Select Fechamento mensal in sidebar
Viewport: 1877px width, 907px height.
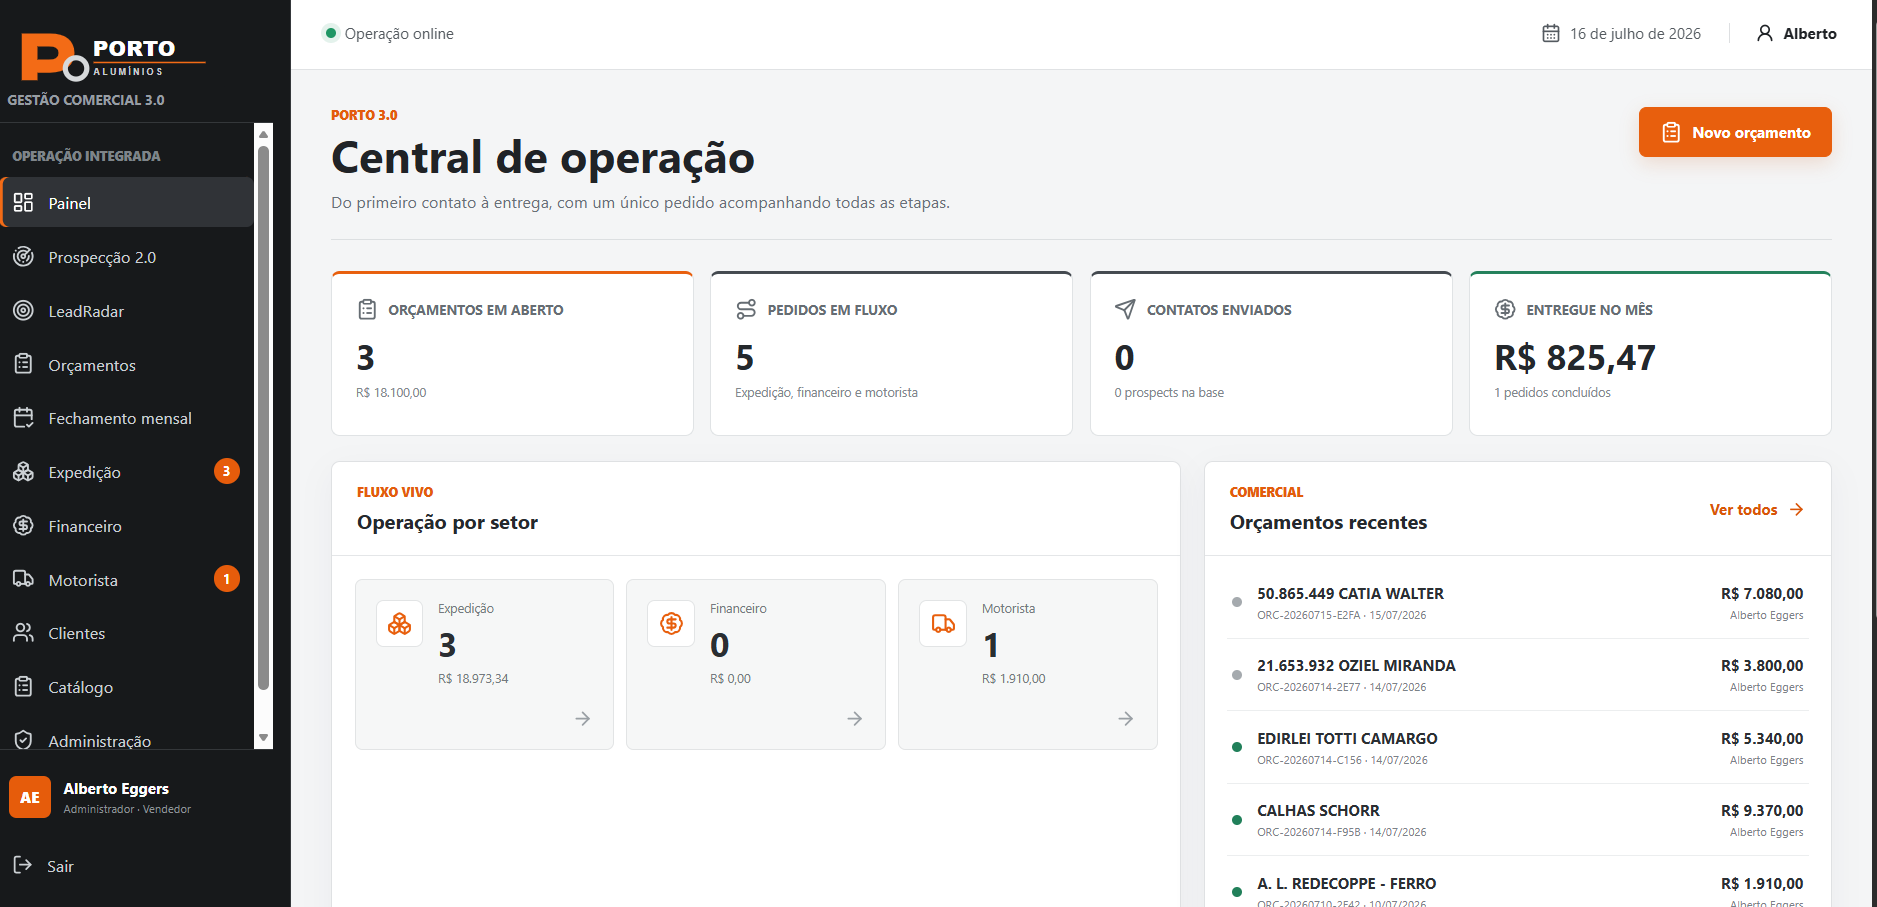point(127,418)
